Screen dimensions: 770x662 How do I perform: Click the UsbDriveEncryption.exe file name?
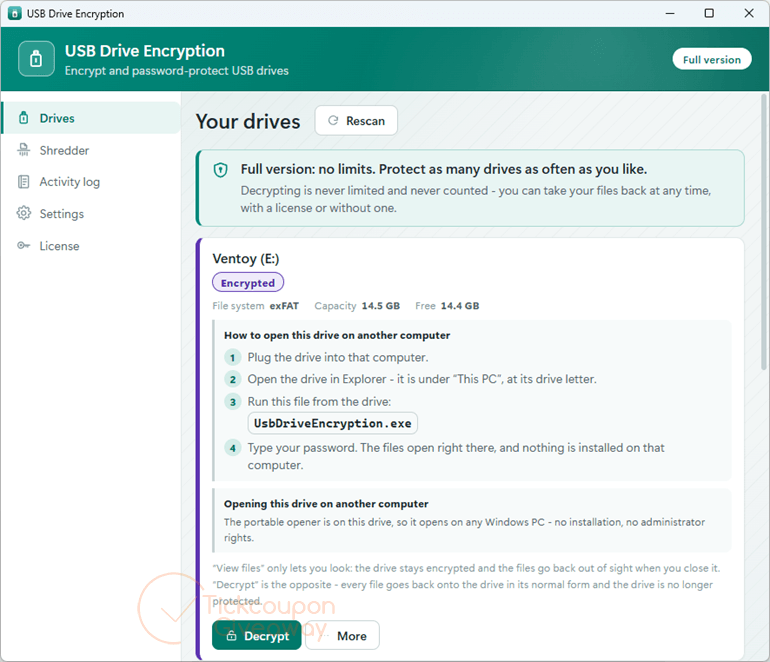point(332,423)
